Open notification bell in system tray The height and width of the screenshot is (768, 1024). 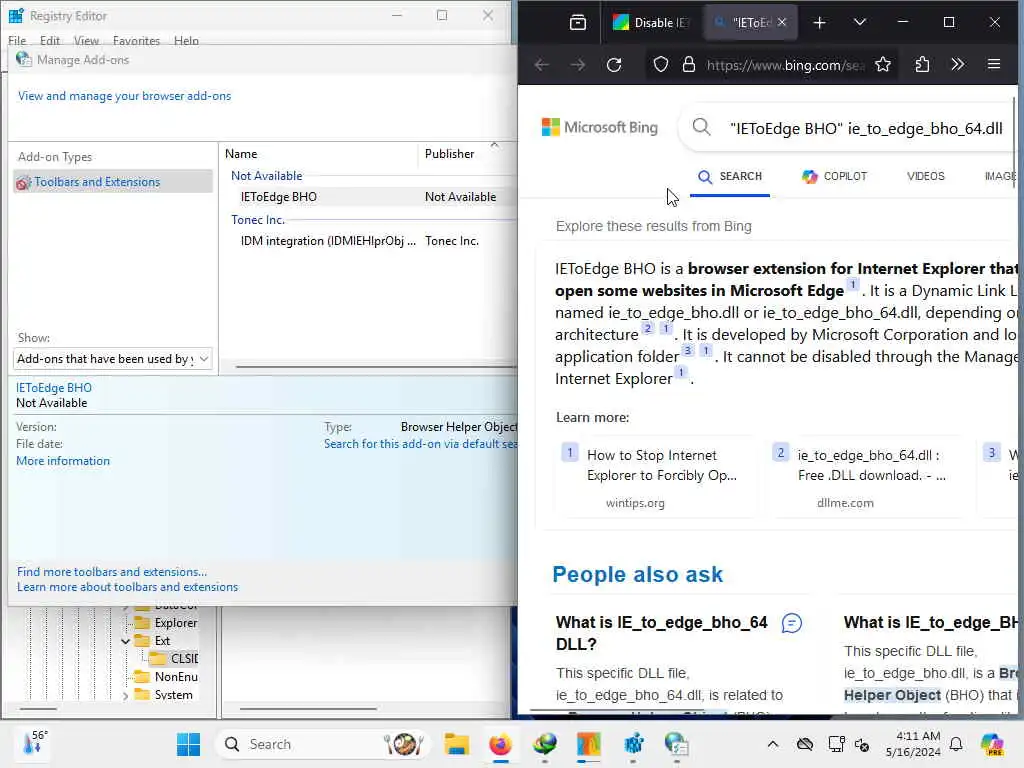(x=956, y=744)
